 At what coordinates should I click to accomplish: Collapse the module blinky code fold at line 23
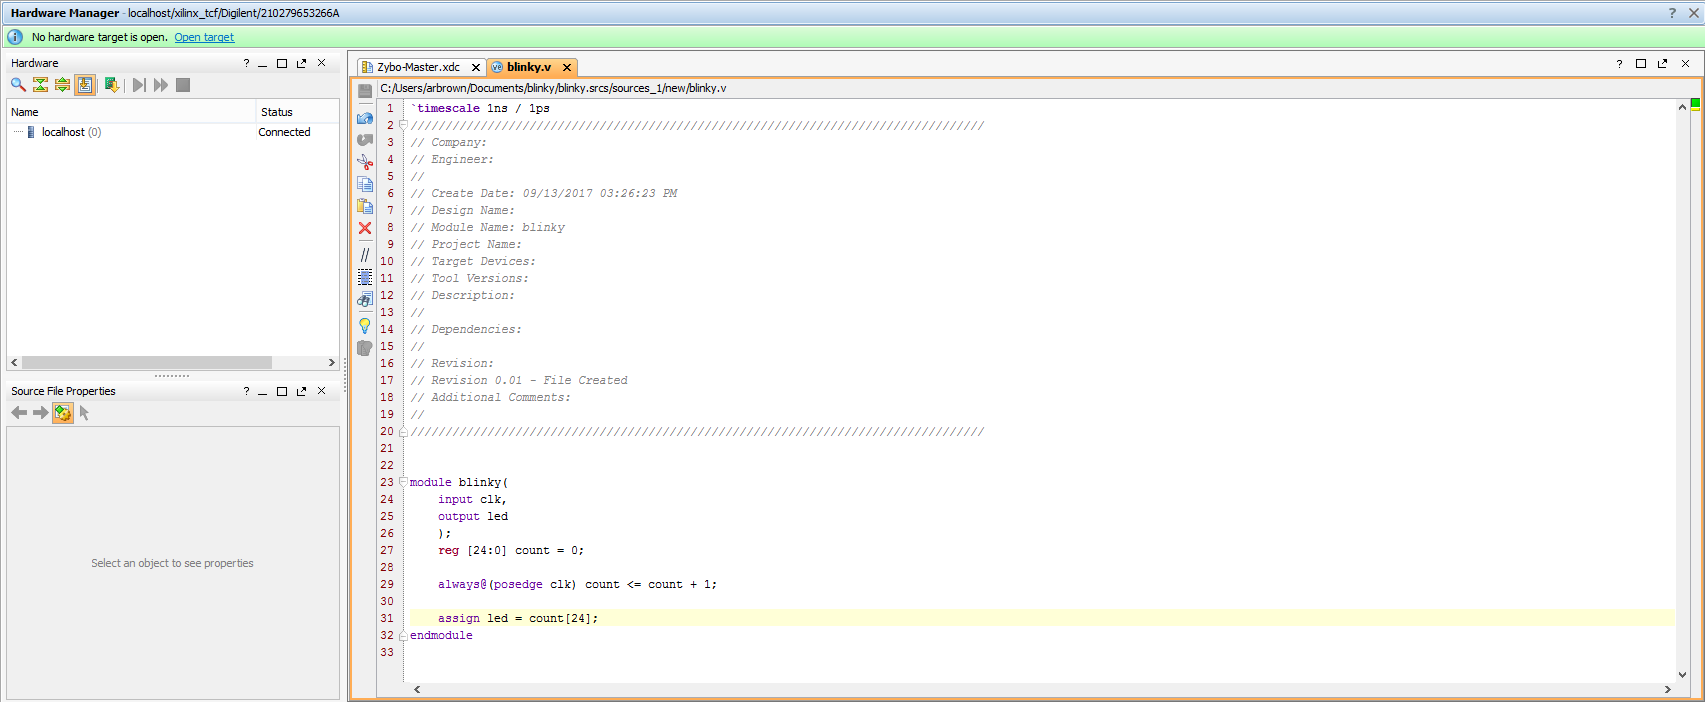click(x=403, y=482)
